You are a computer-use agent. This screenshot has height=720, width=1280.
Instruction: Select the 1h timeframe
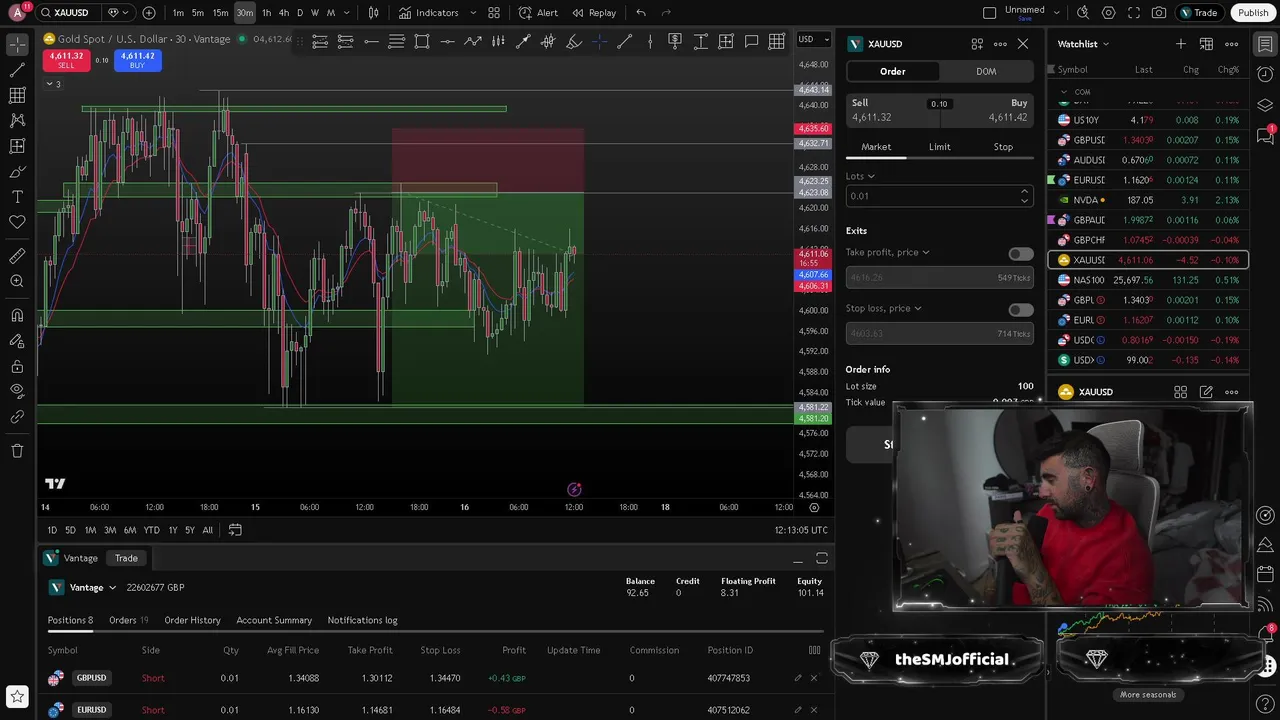click(x=266, y=13)
